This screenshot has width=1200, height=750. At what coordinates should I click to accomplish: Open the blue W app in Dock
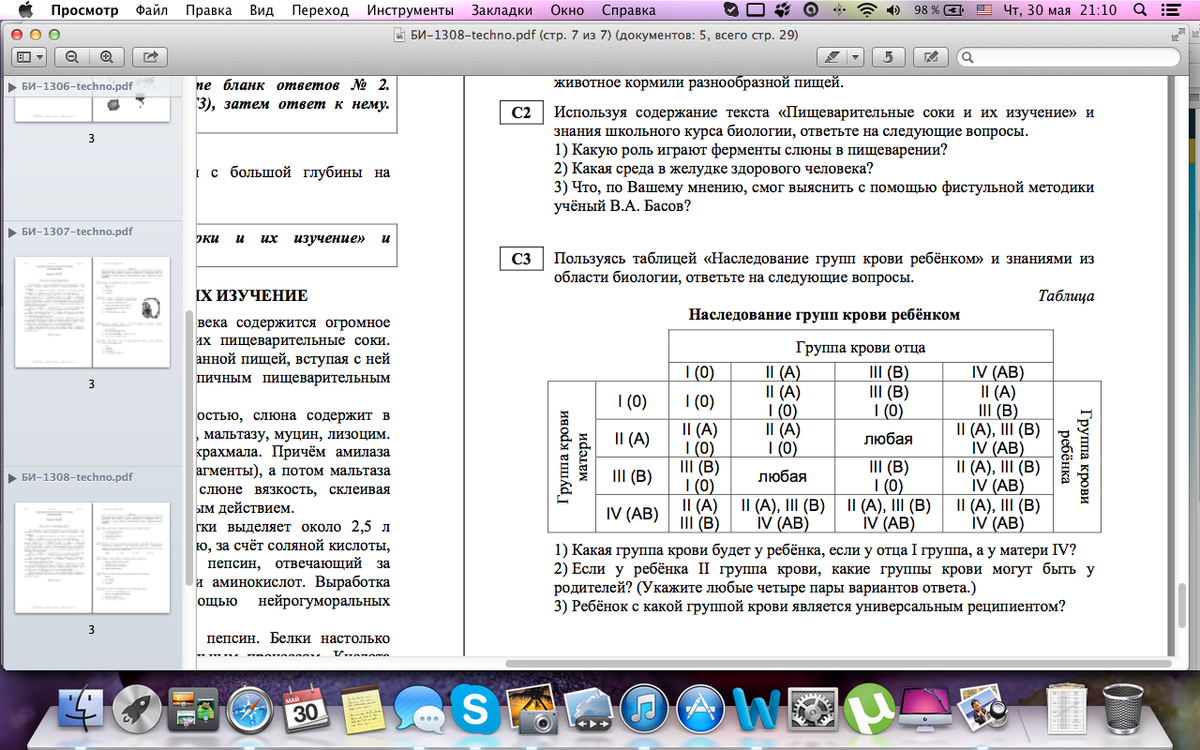coord(758,709)
